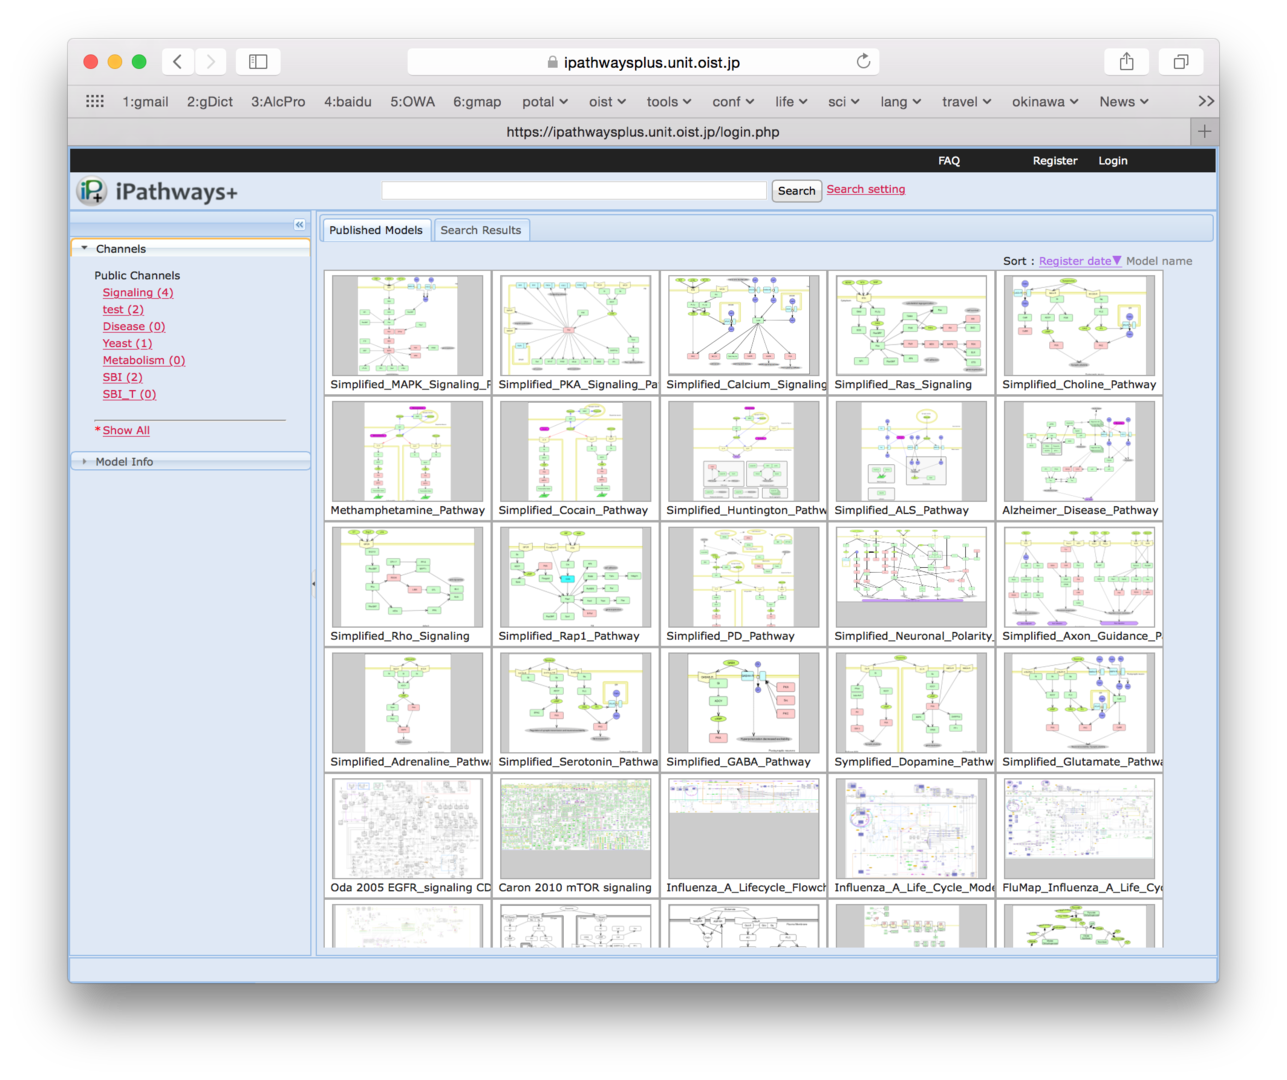This screenshot has width=1287, height=1080.
Task: Reload the page with the refresh icon
Action: (863, 62)
